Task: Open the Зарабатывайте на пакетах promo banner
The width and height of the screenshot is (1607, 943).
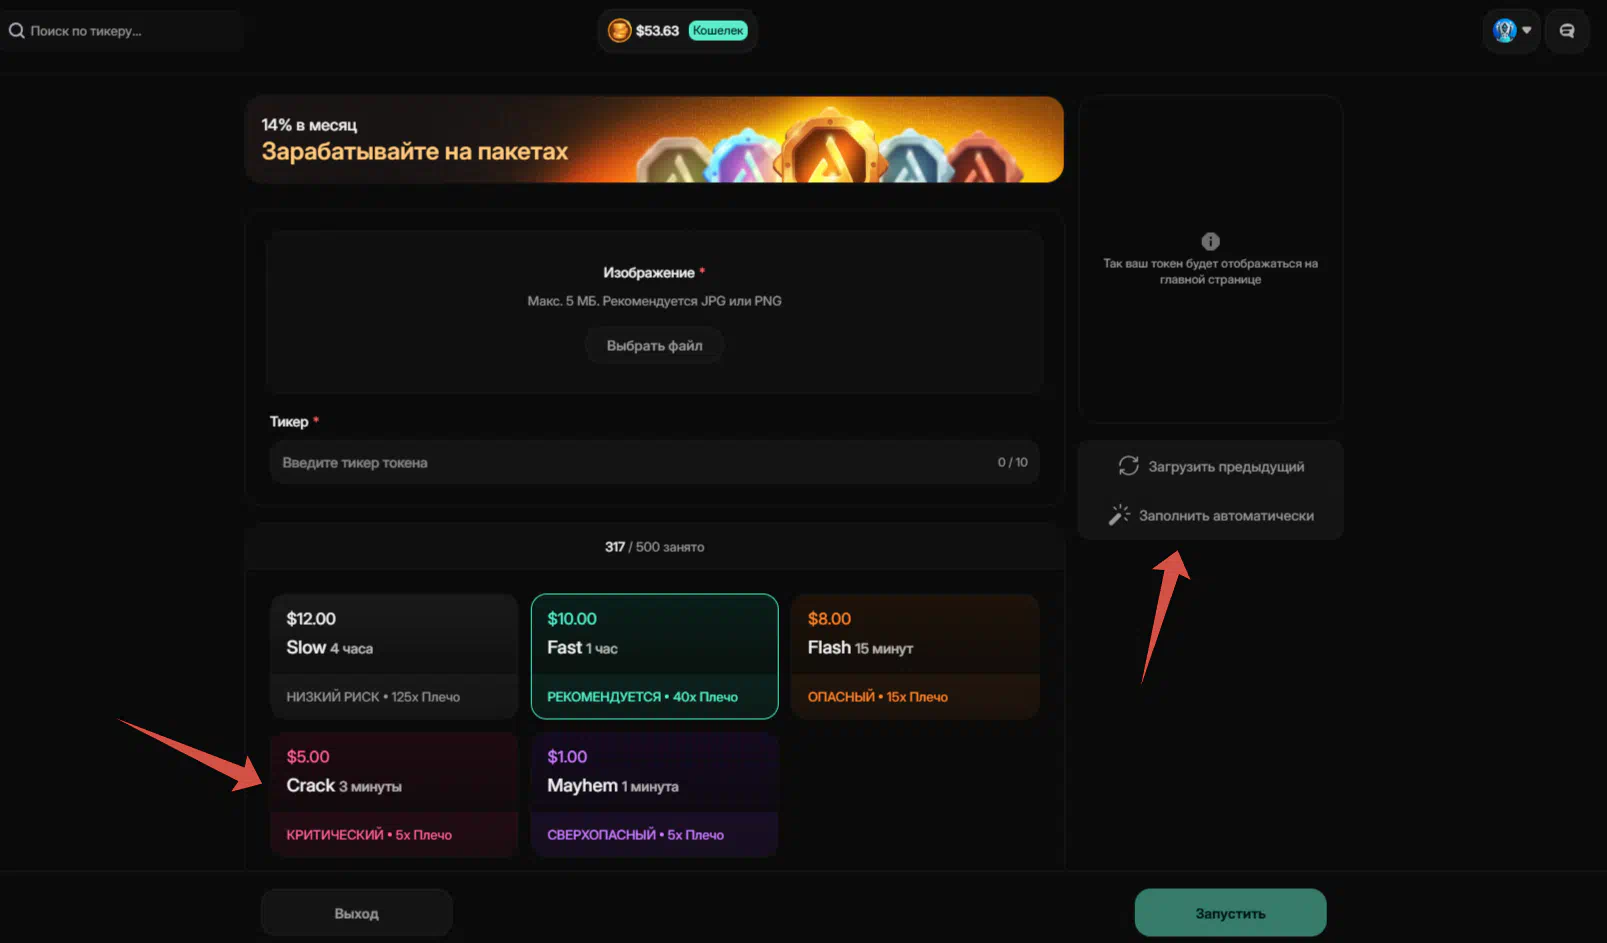Action: point(654,140)
